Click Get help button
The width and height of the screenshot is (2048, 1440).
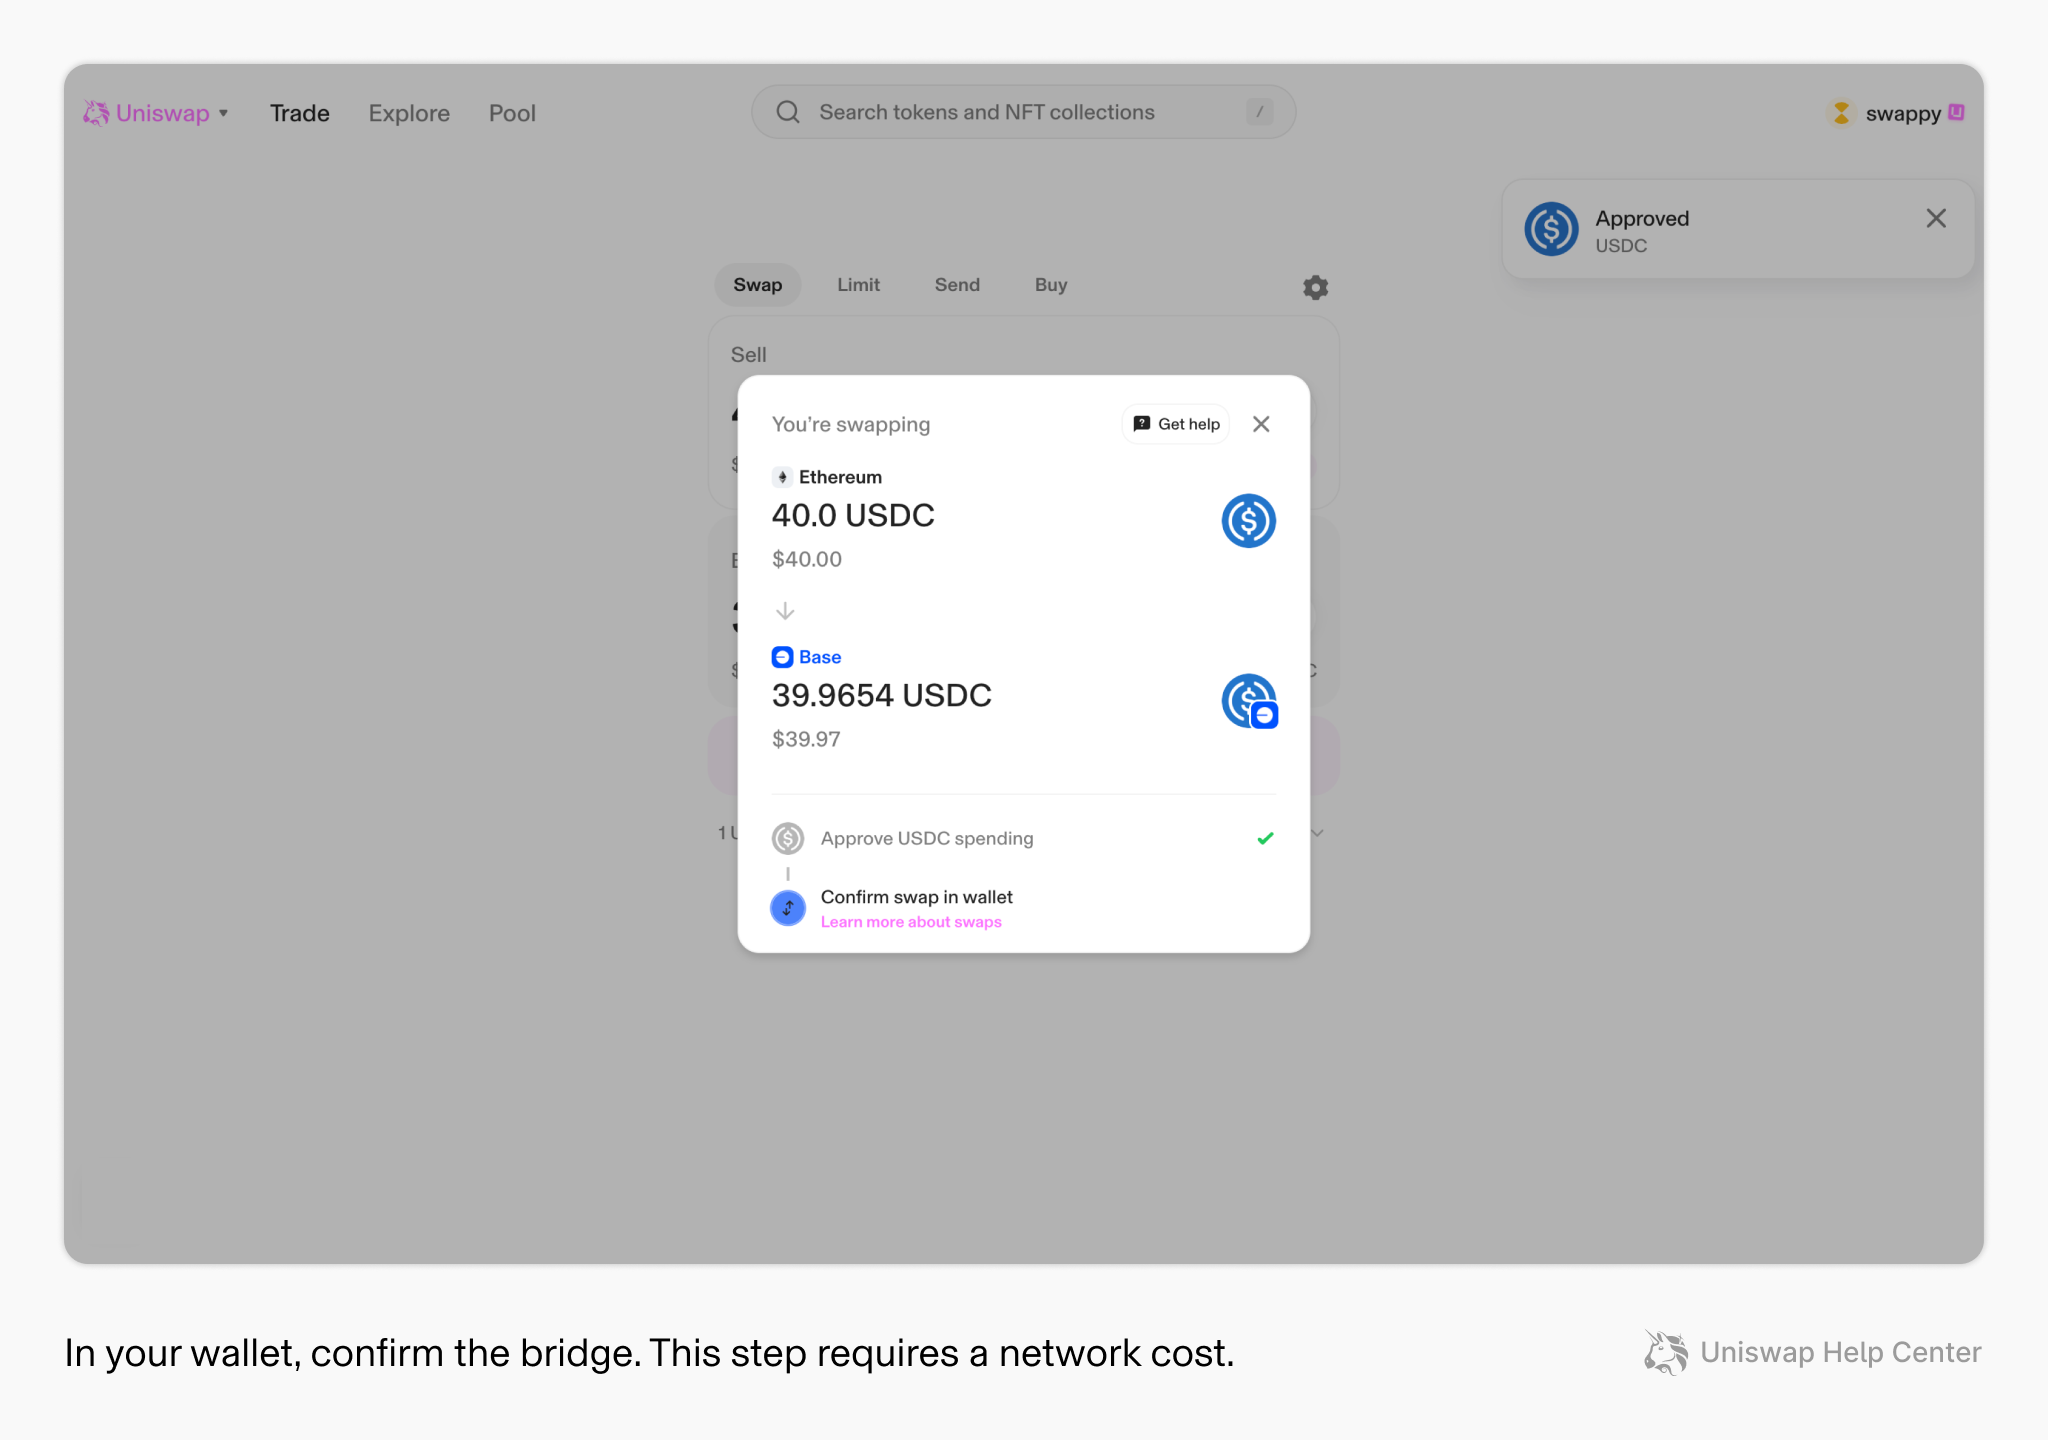point(1176,424)
